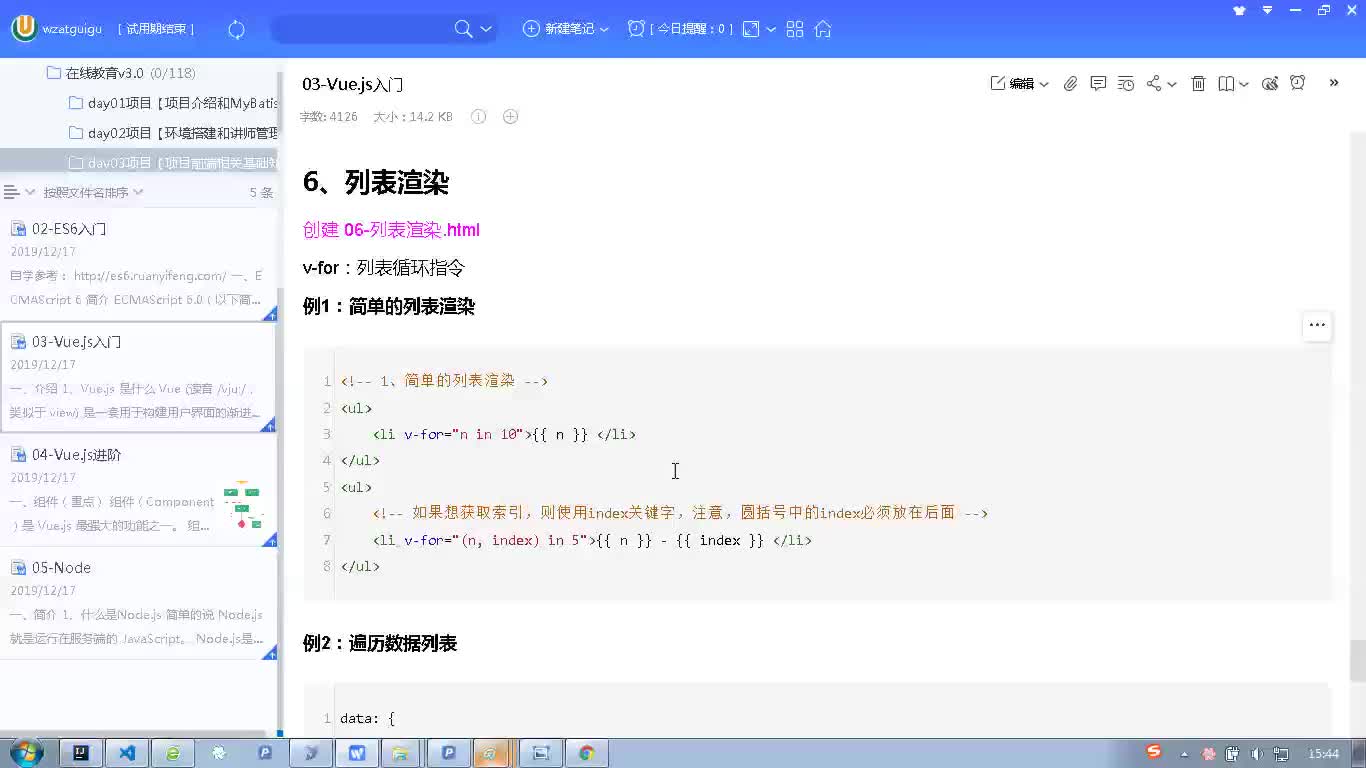This screenshot has width=1366, height=768.
Task: Open the day01项目 folder
Action: [173, 103]
